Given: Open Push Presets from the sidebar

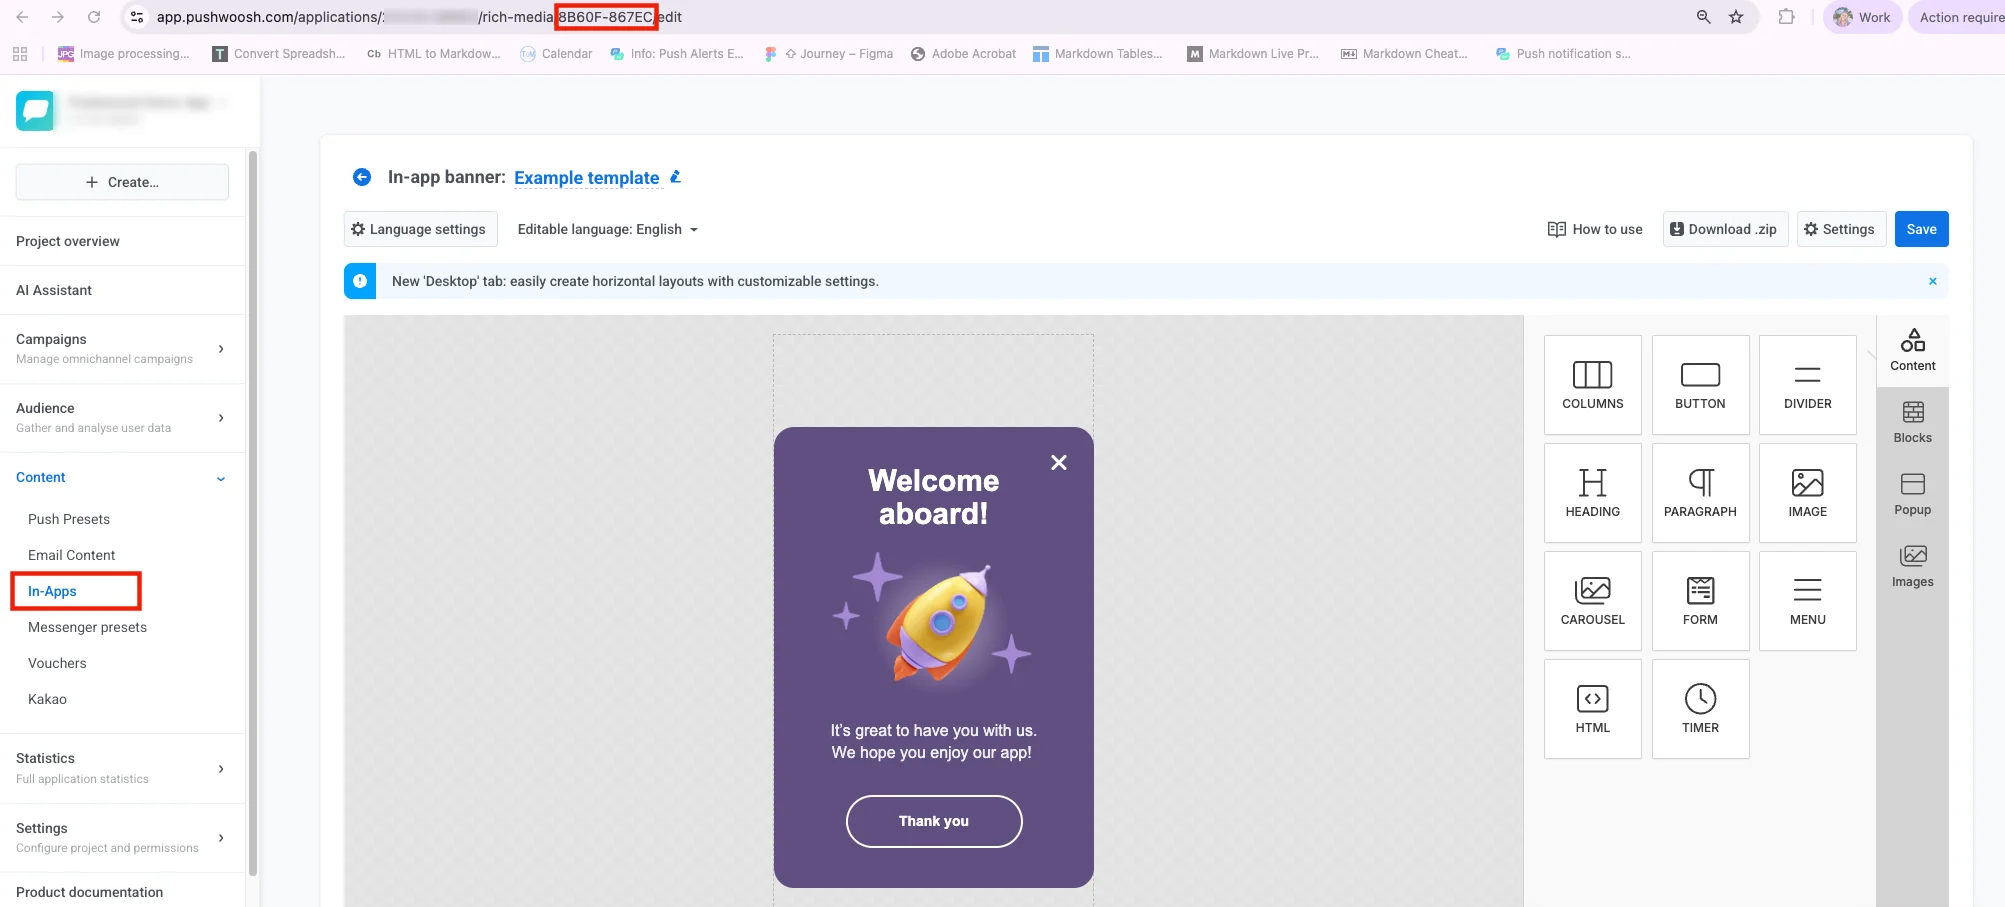Looking at the screenshot, I should 68,519.
